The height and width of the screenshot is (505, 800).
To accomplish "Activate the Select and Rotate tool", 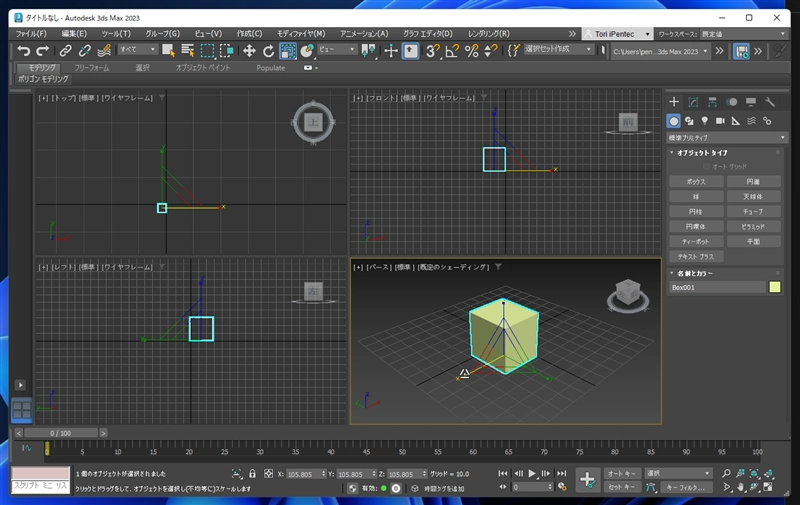I will point(268,50).
